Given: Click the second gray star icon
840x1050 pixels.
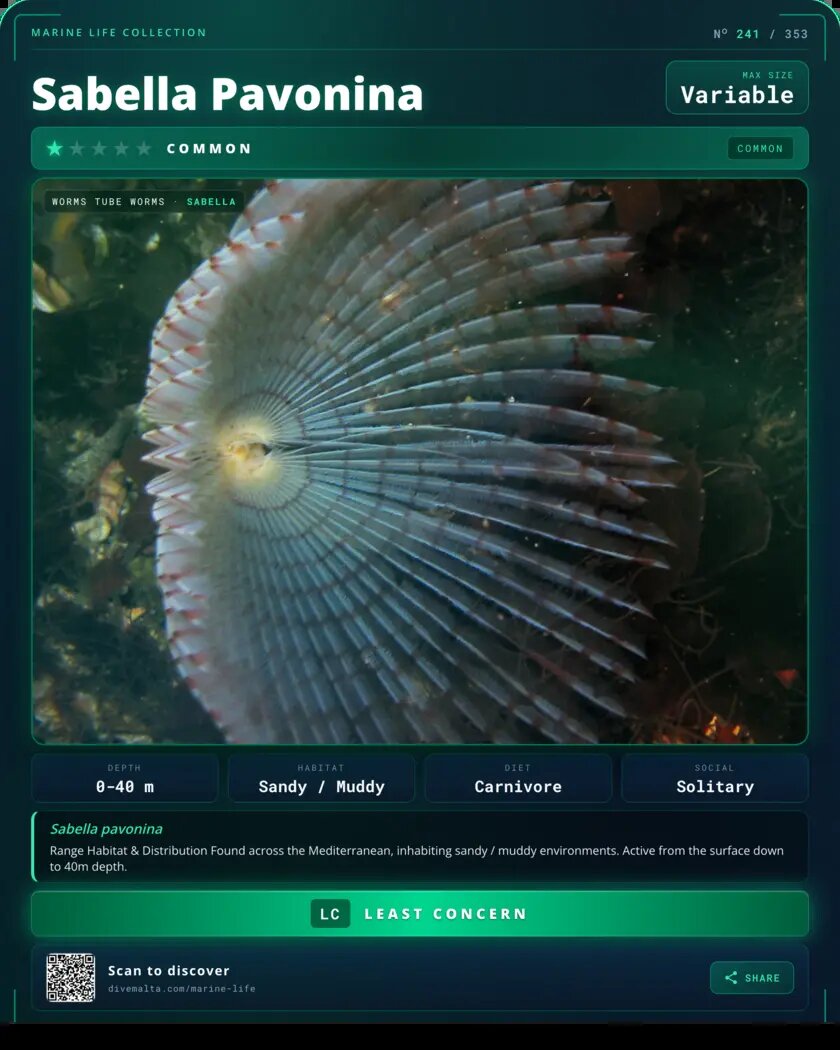Looking at the screenshot, I should point(77,148).
